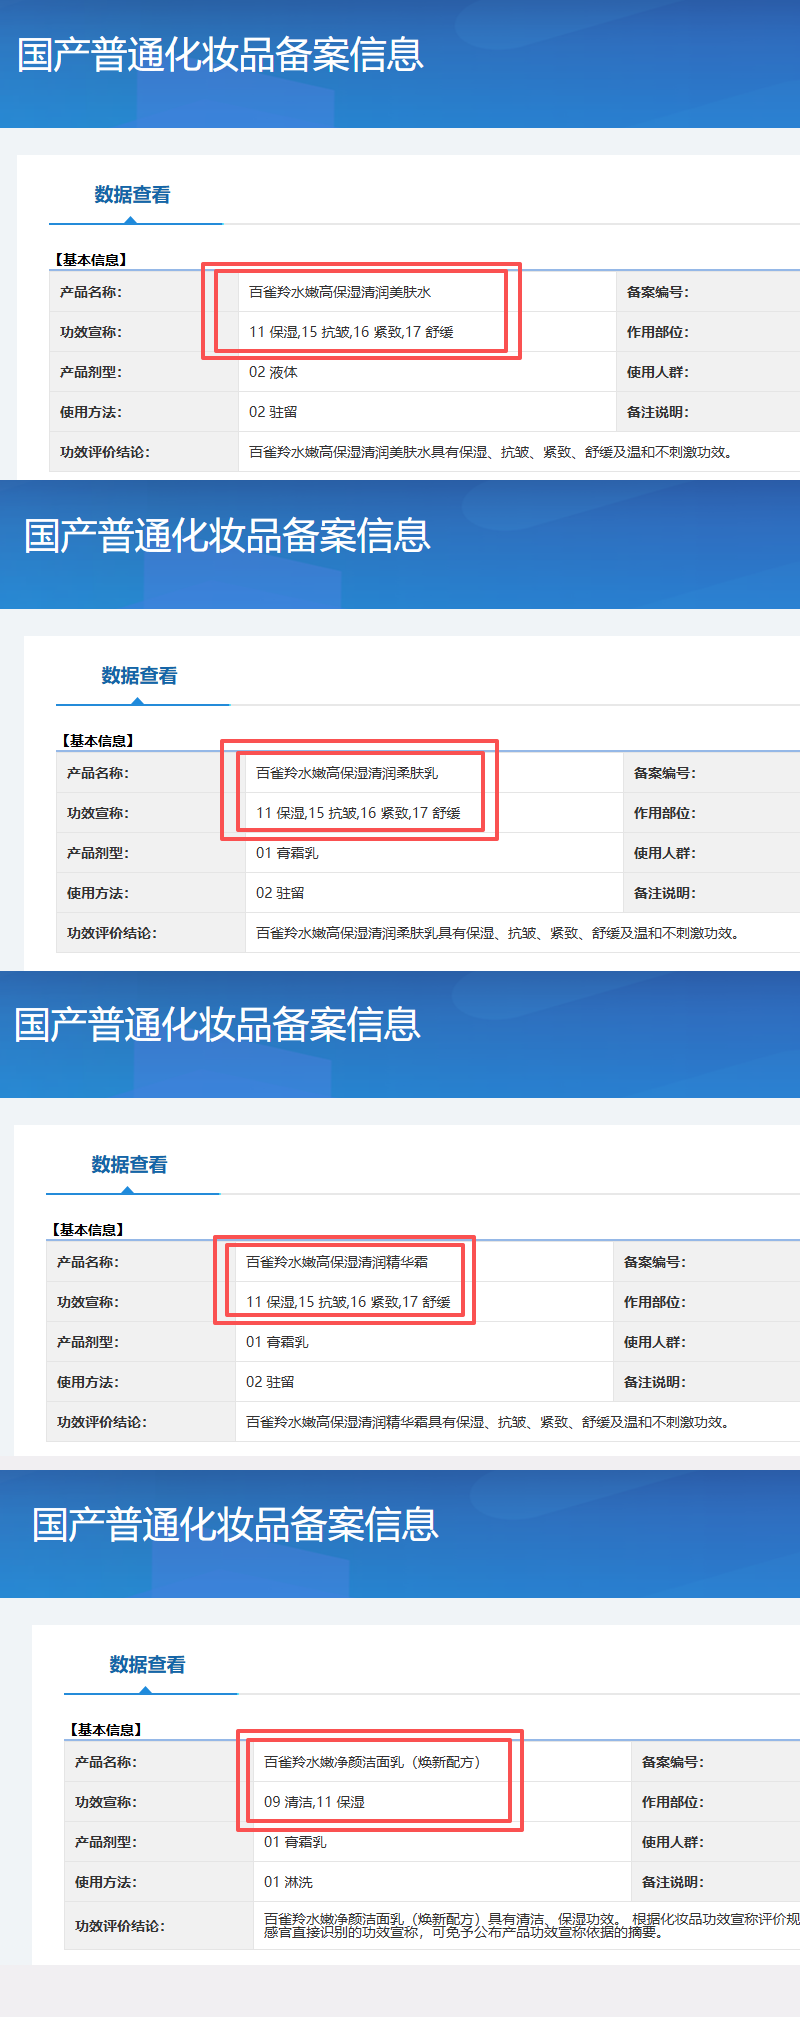Select 数据查看 tab above the 柔肤乳 record

point(139,676)
